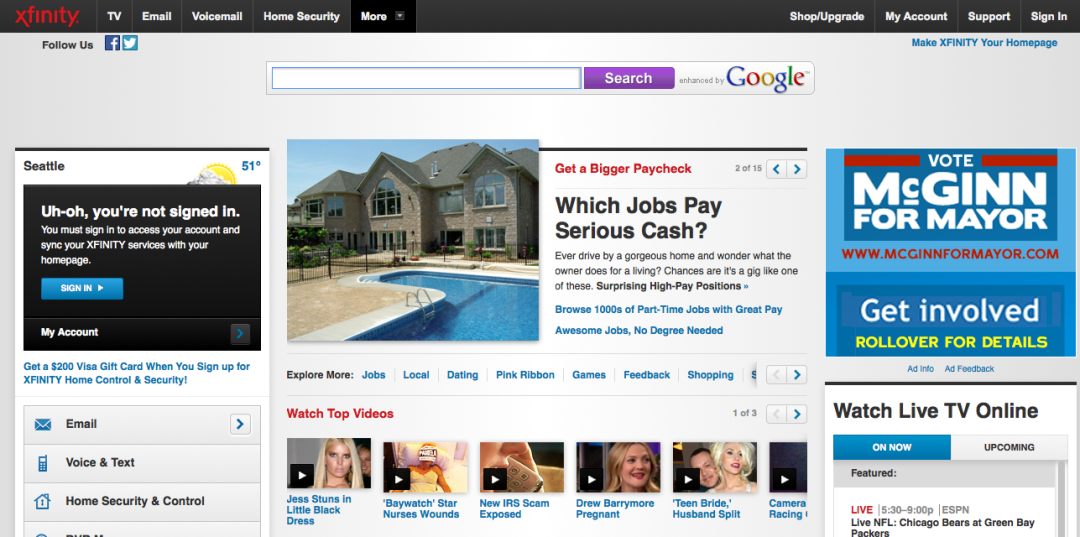Screen dimensions: 1080x537
Task: Open Voicemail in the top navigation
Action: (217, 17)
